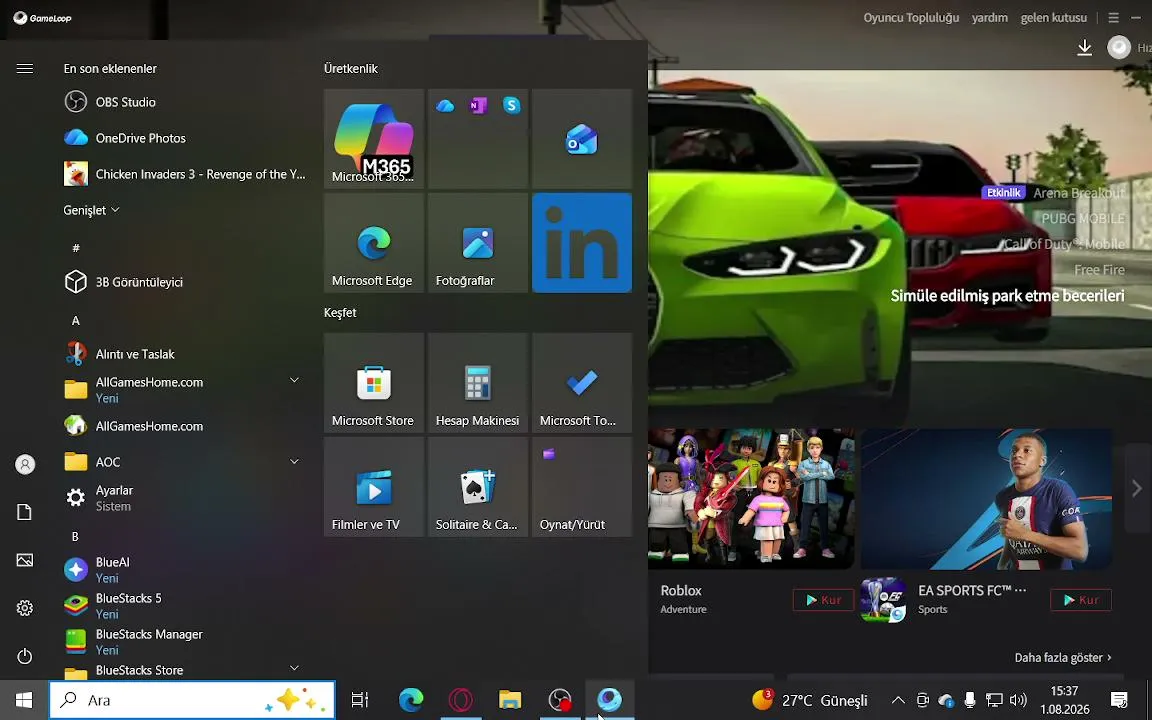Open volume control in system tray
1152x720 pixels.
tap(1018, 700)
